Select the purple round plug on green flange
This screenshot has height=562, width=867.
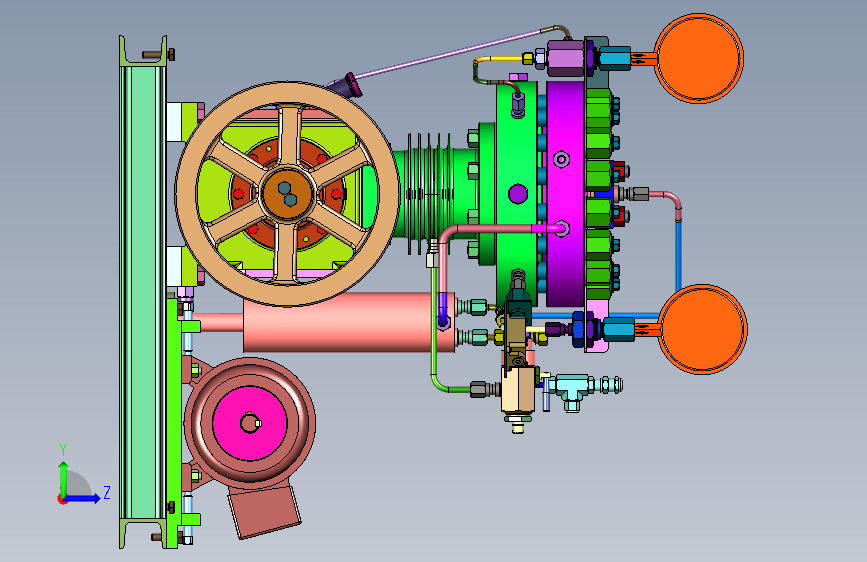click(518, 194)
